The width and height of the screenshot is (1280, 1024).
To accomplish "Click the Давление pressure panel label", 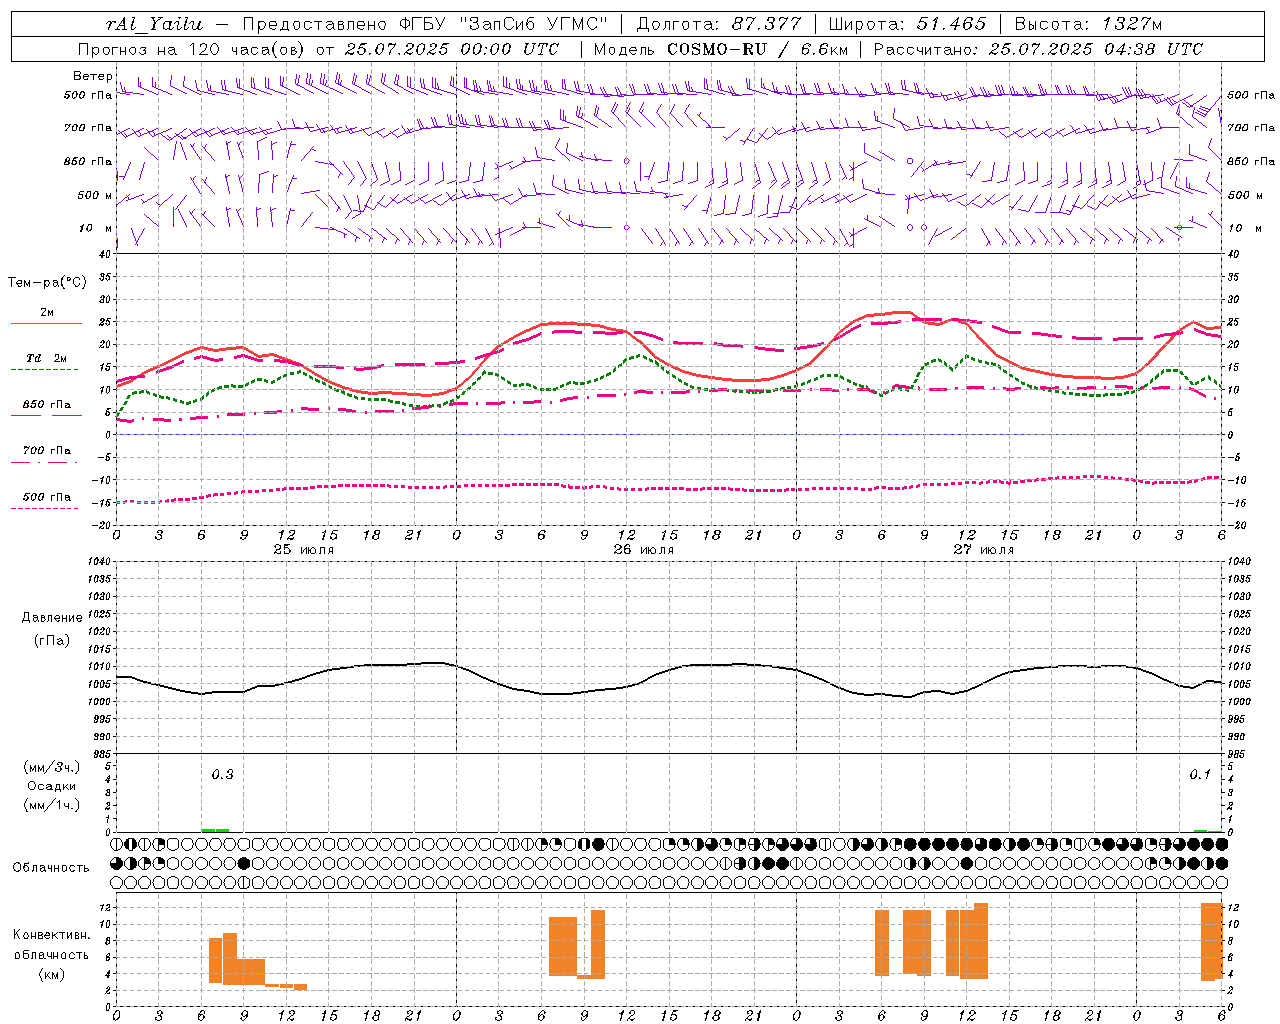I will click(52, 618).
